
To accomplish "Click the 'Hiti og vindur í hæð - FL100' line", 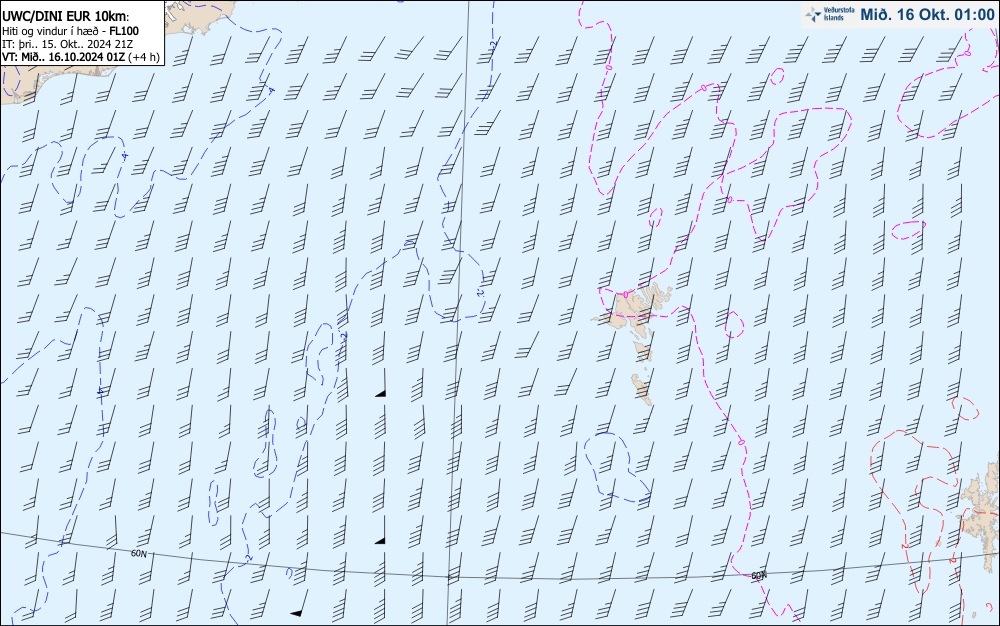I will [70, 31].
